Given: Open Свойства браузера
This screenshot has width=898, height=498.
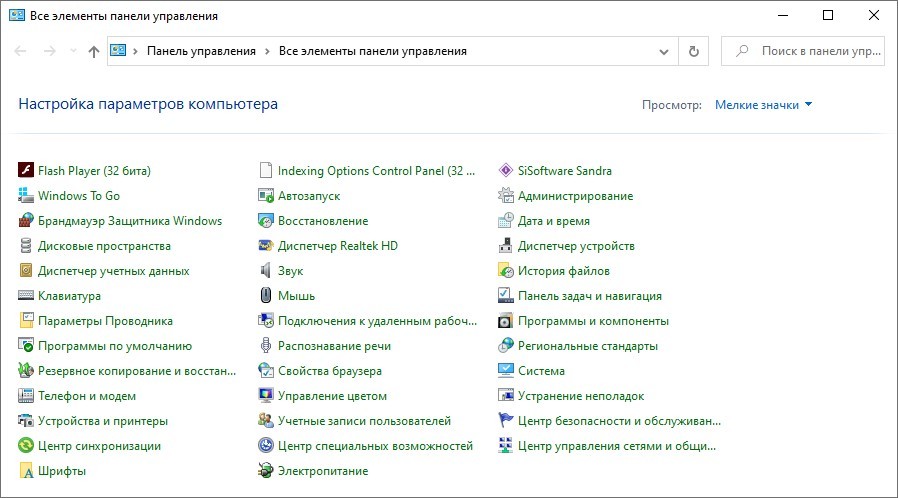Looking at the screenshot, I should pos(330,371).
